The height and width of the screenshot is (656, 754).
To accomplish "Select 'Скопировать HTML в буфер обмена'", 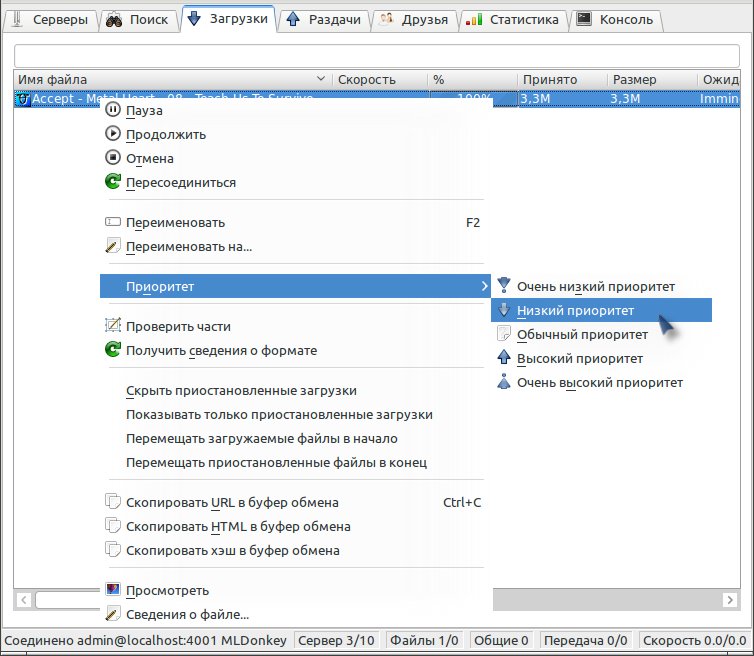I will coord(295,526).
